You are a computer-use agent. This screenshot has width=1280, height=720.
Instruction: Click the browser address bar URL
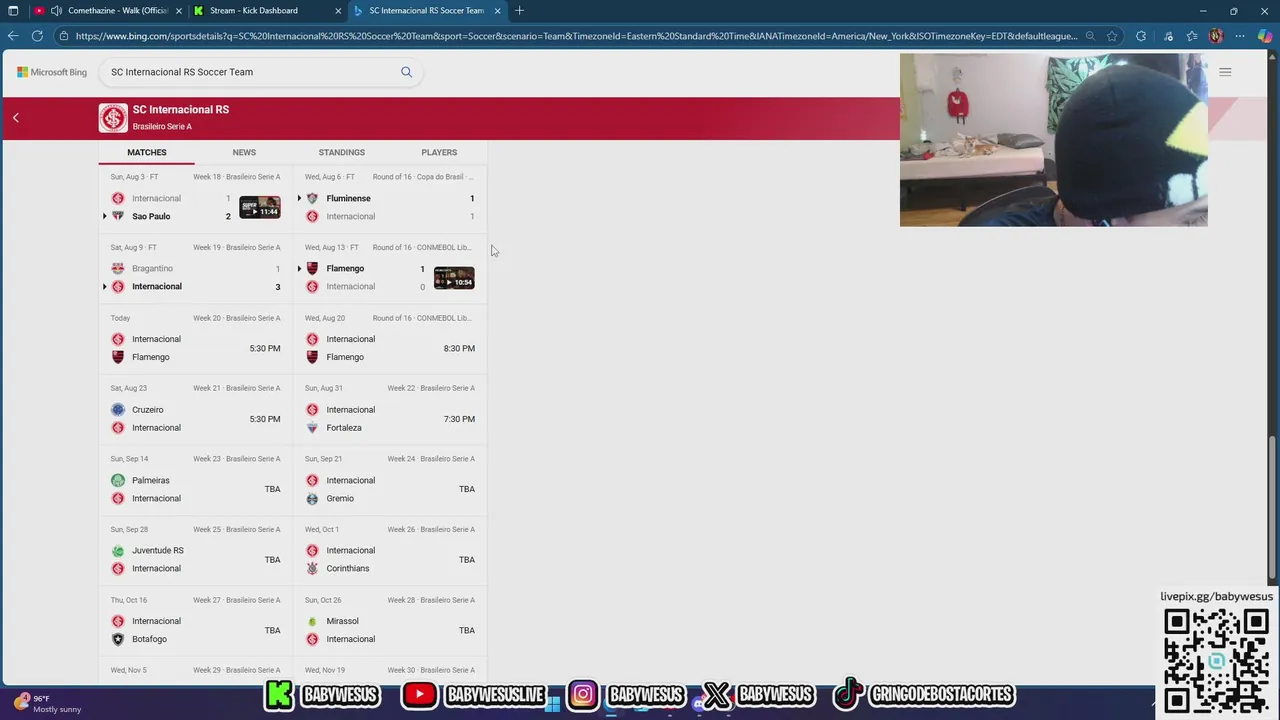pyautogui.click(x=576, y=36)
